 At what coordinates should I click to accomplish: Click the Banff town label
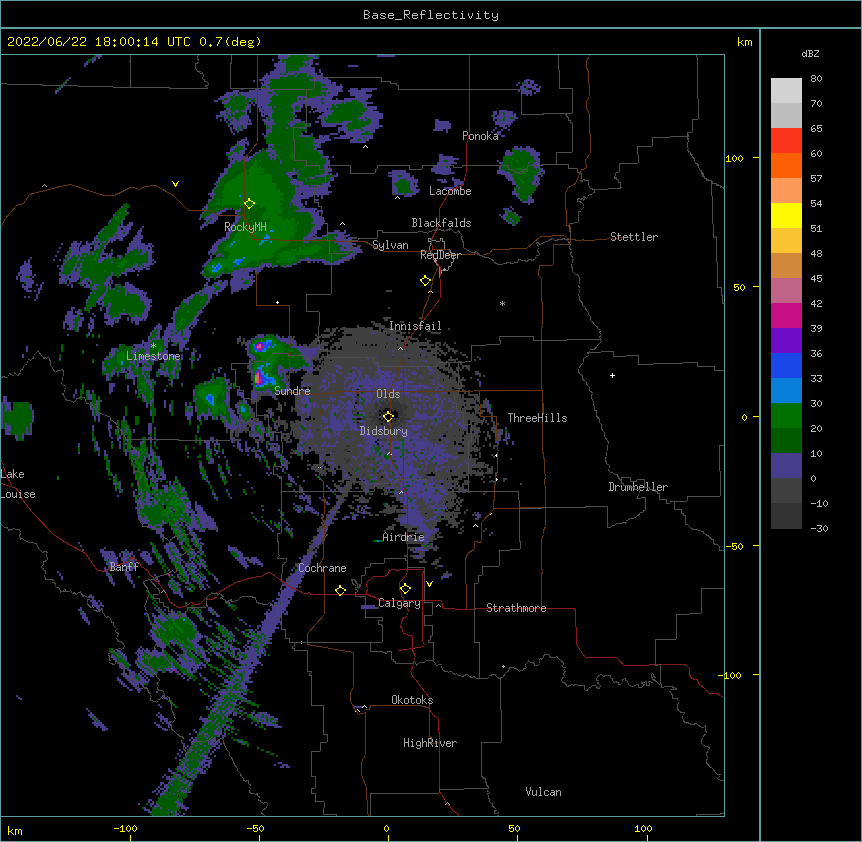124,567
